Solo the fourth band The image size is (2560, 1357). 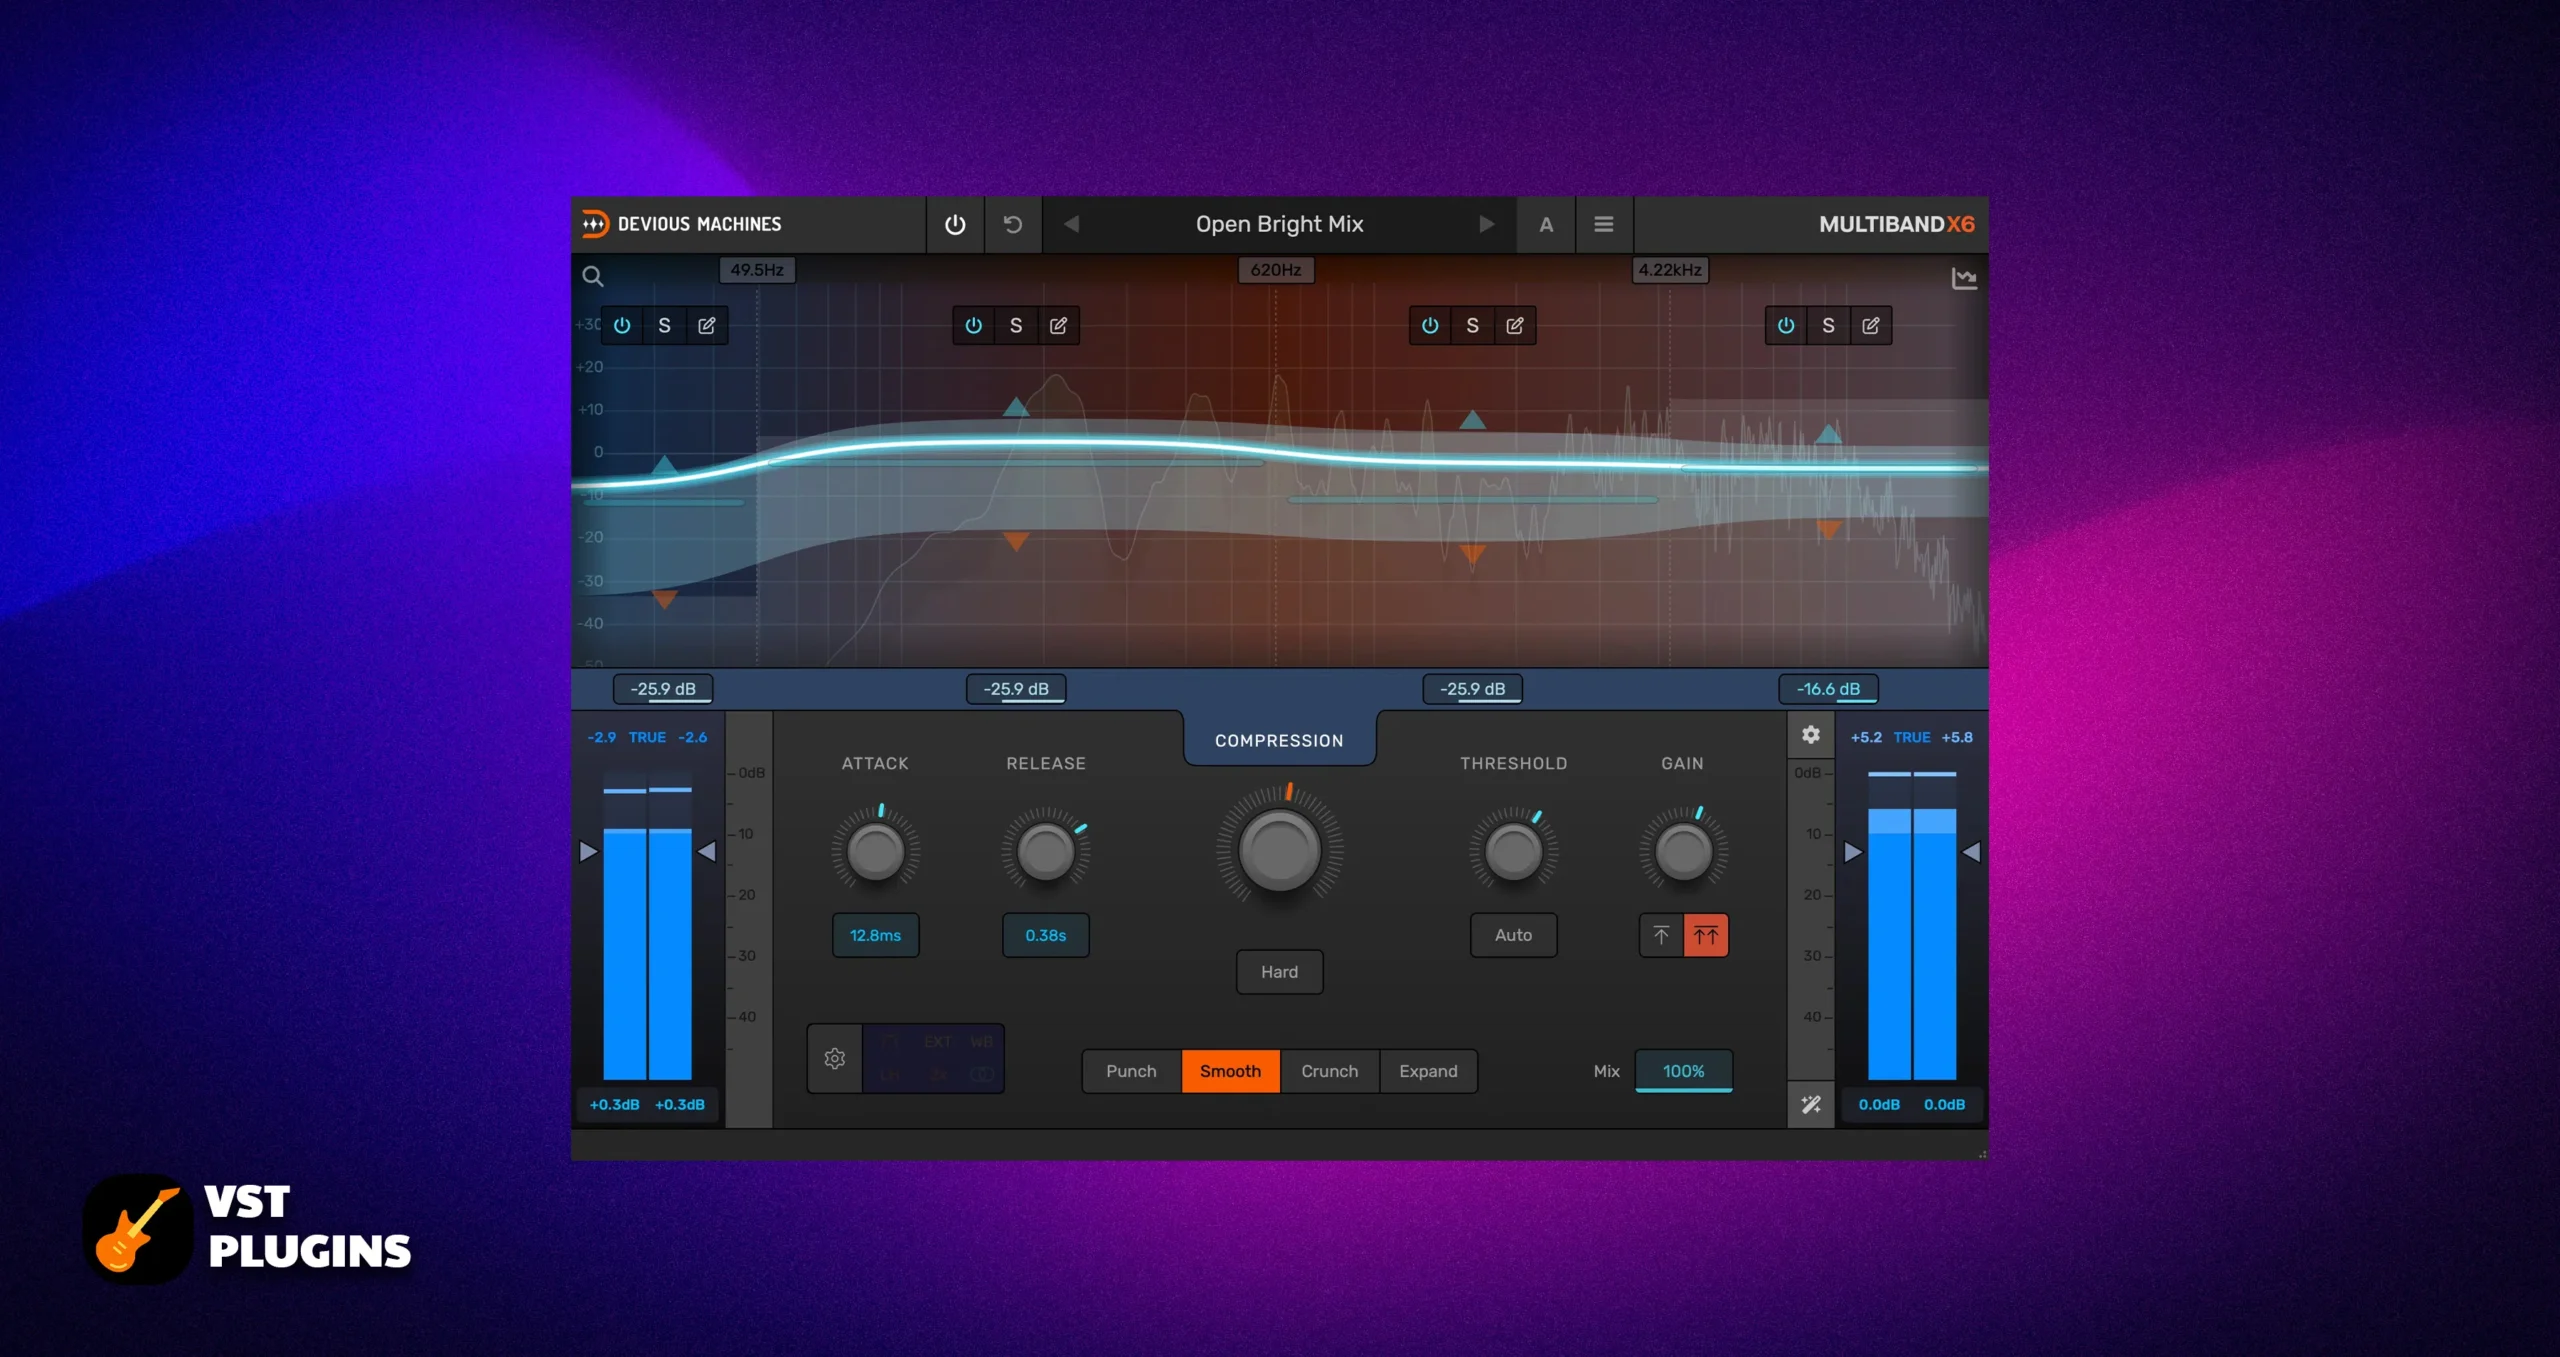[1828, 326]
